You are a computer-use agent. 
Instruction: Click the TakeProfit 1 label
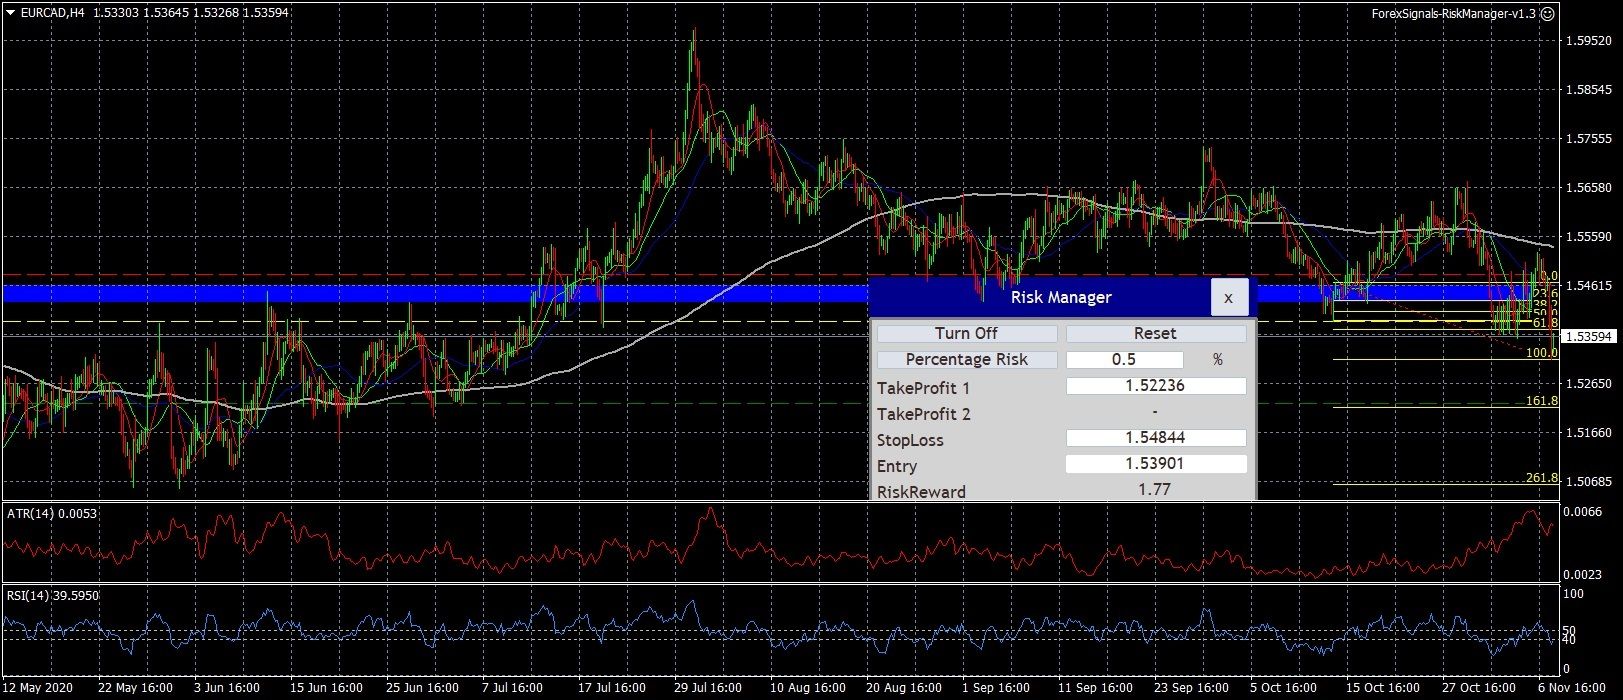click(x=923, y=388)
